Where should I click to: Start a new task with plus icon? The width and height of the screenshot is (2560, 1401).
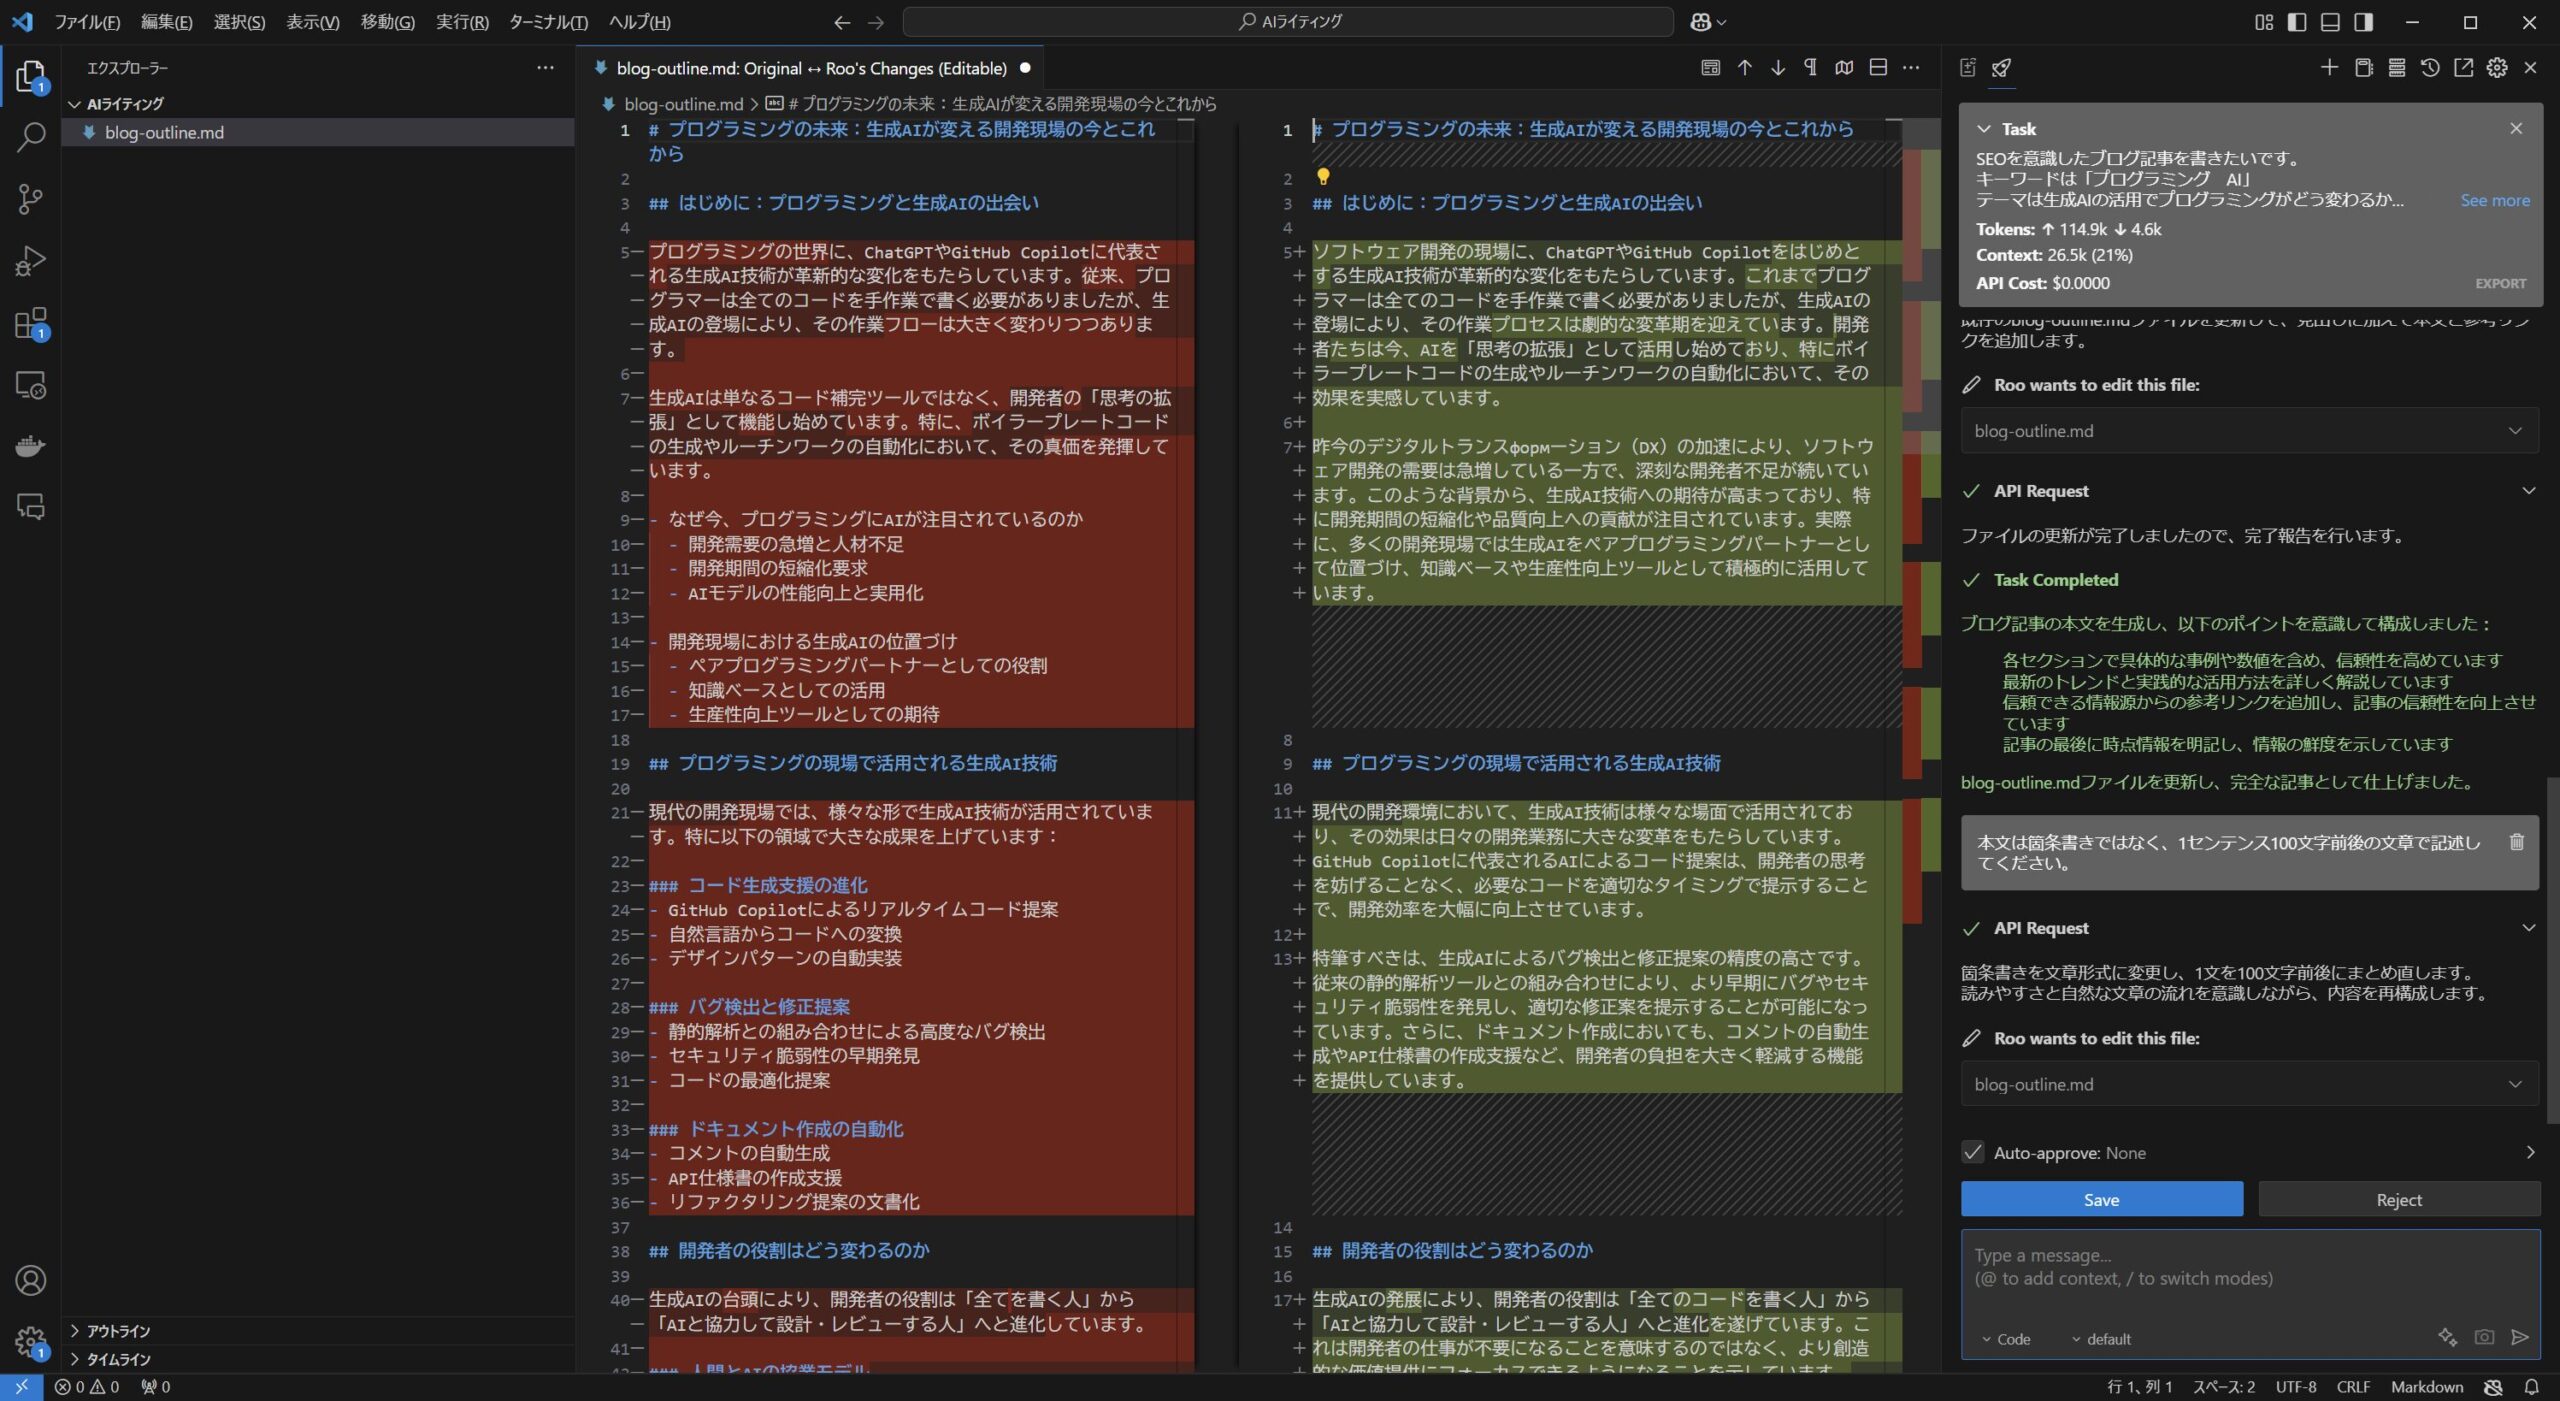(2329, 67)
